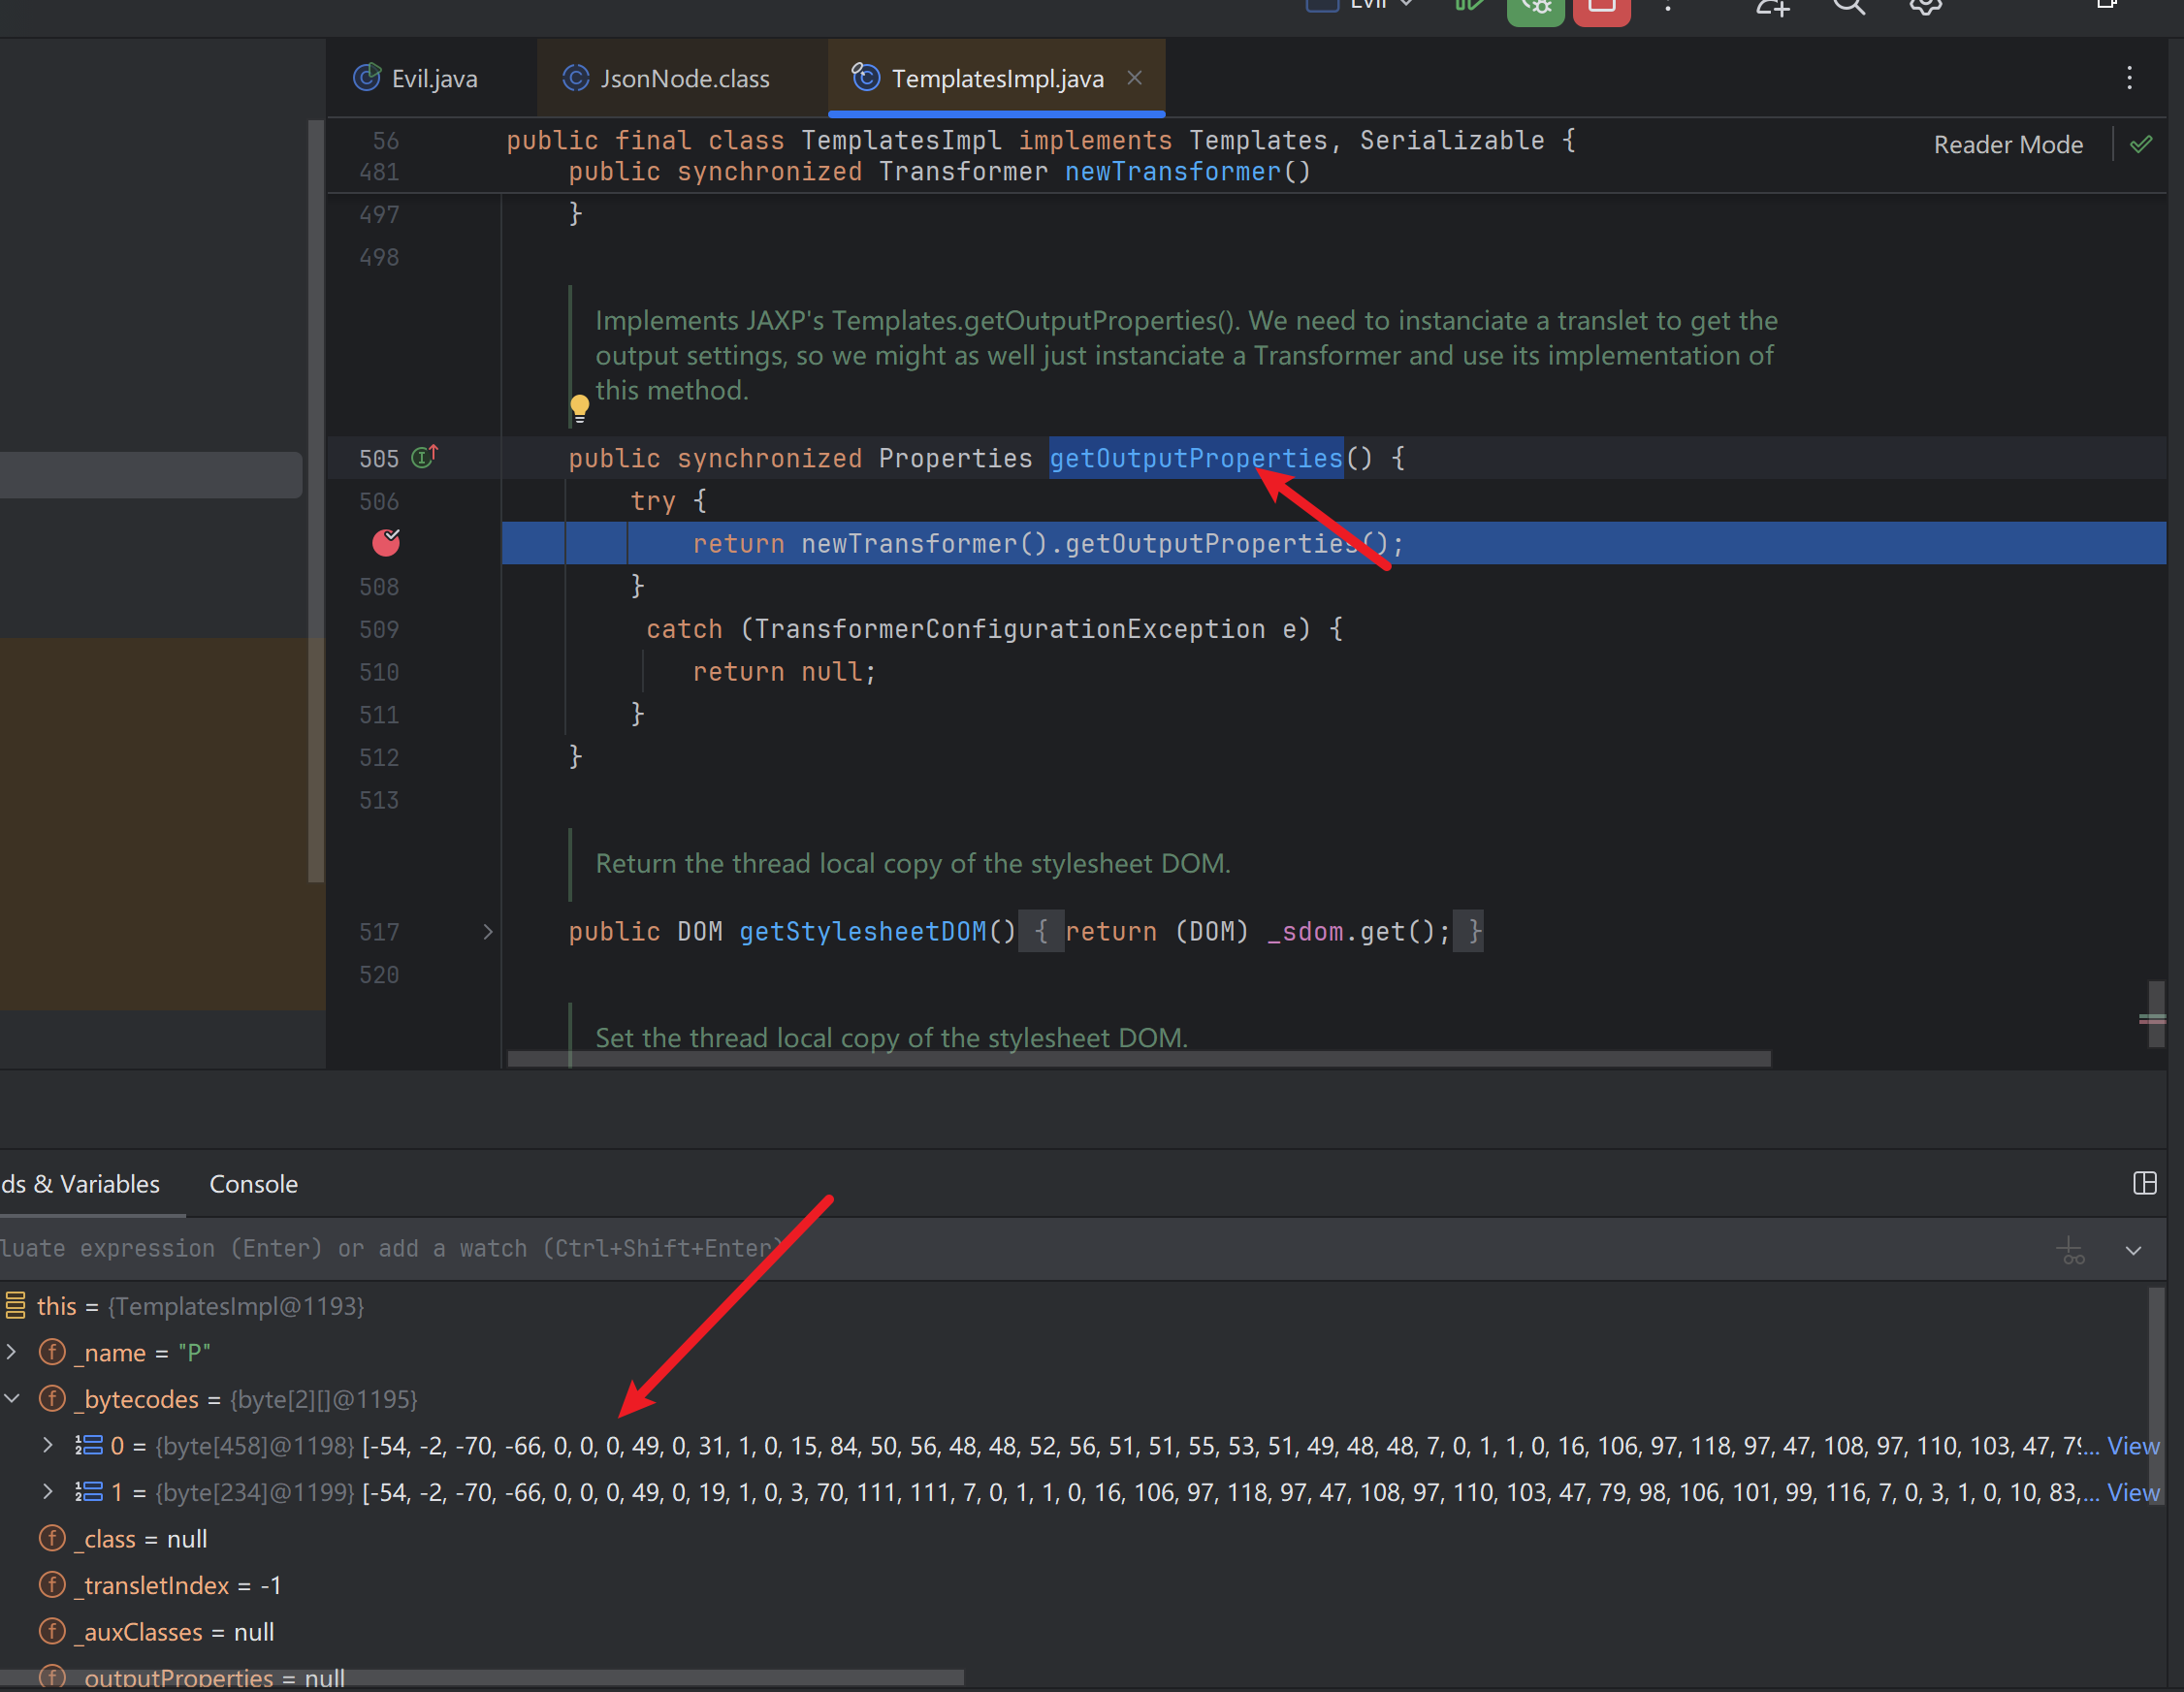Open the Evil.java tab
This screenshot has width=2184, height=1692.
pos(416,78)
